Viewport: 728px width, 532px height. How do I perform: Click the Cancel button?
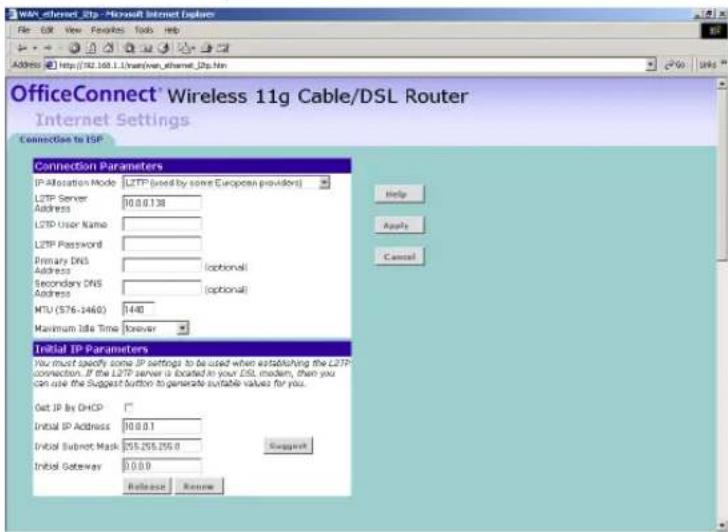(399, 257)
